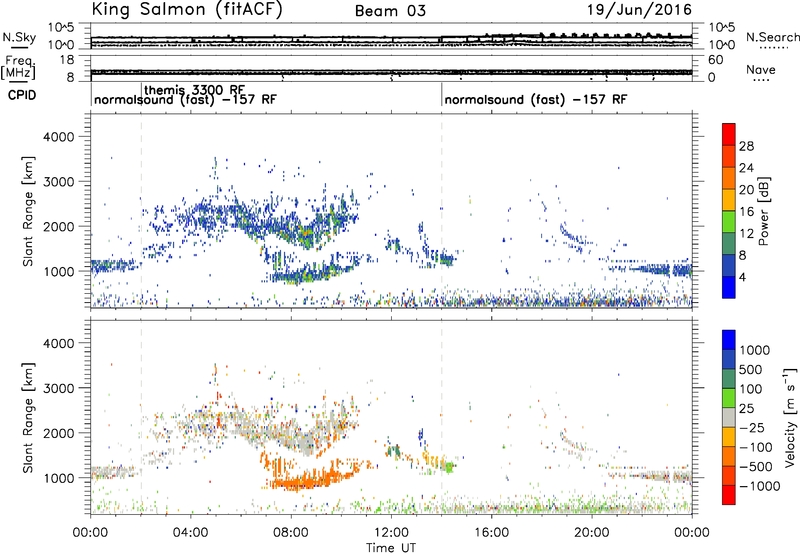The width and height of the screenshot is (800, 554).
Task: Click the 'Slant Range [km]' label of velocity panel
Action: pyautogui.click(x=28, y=417)
